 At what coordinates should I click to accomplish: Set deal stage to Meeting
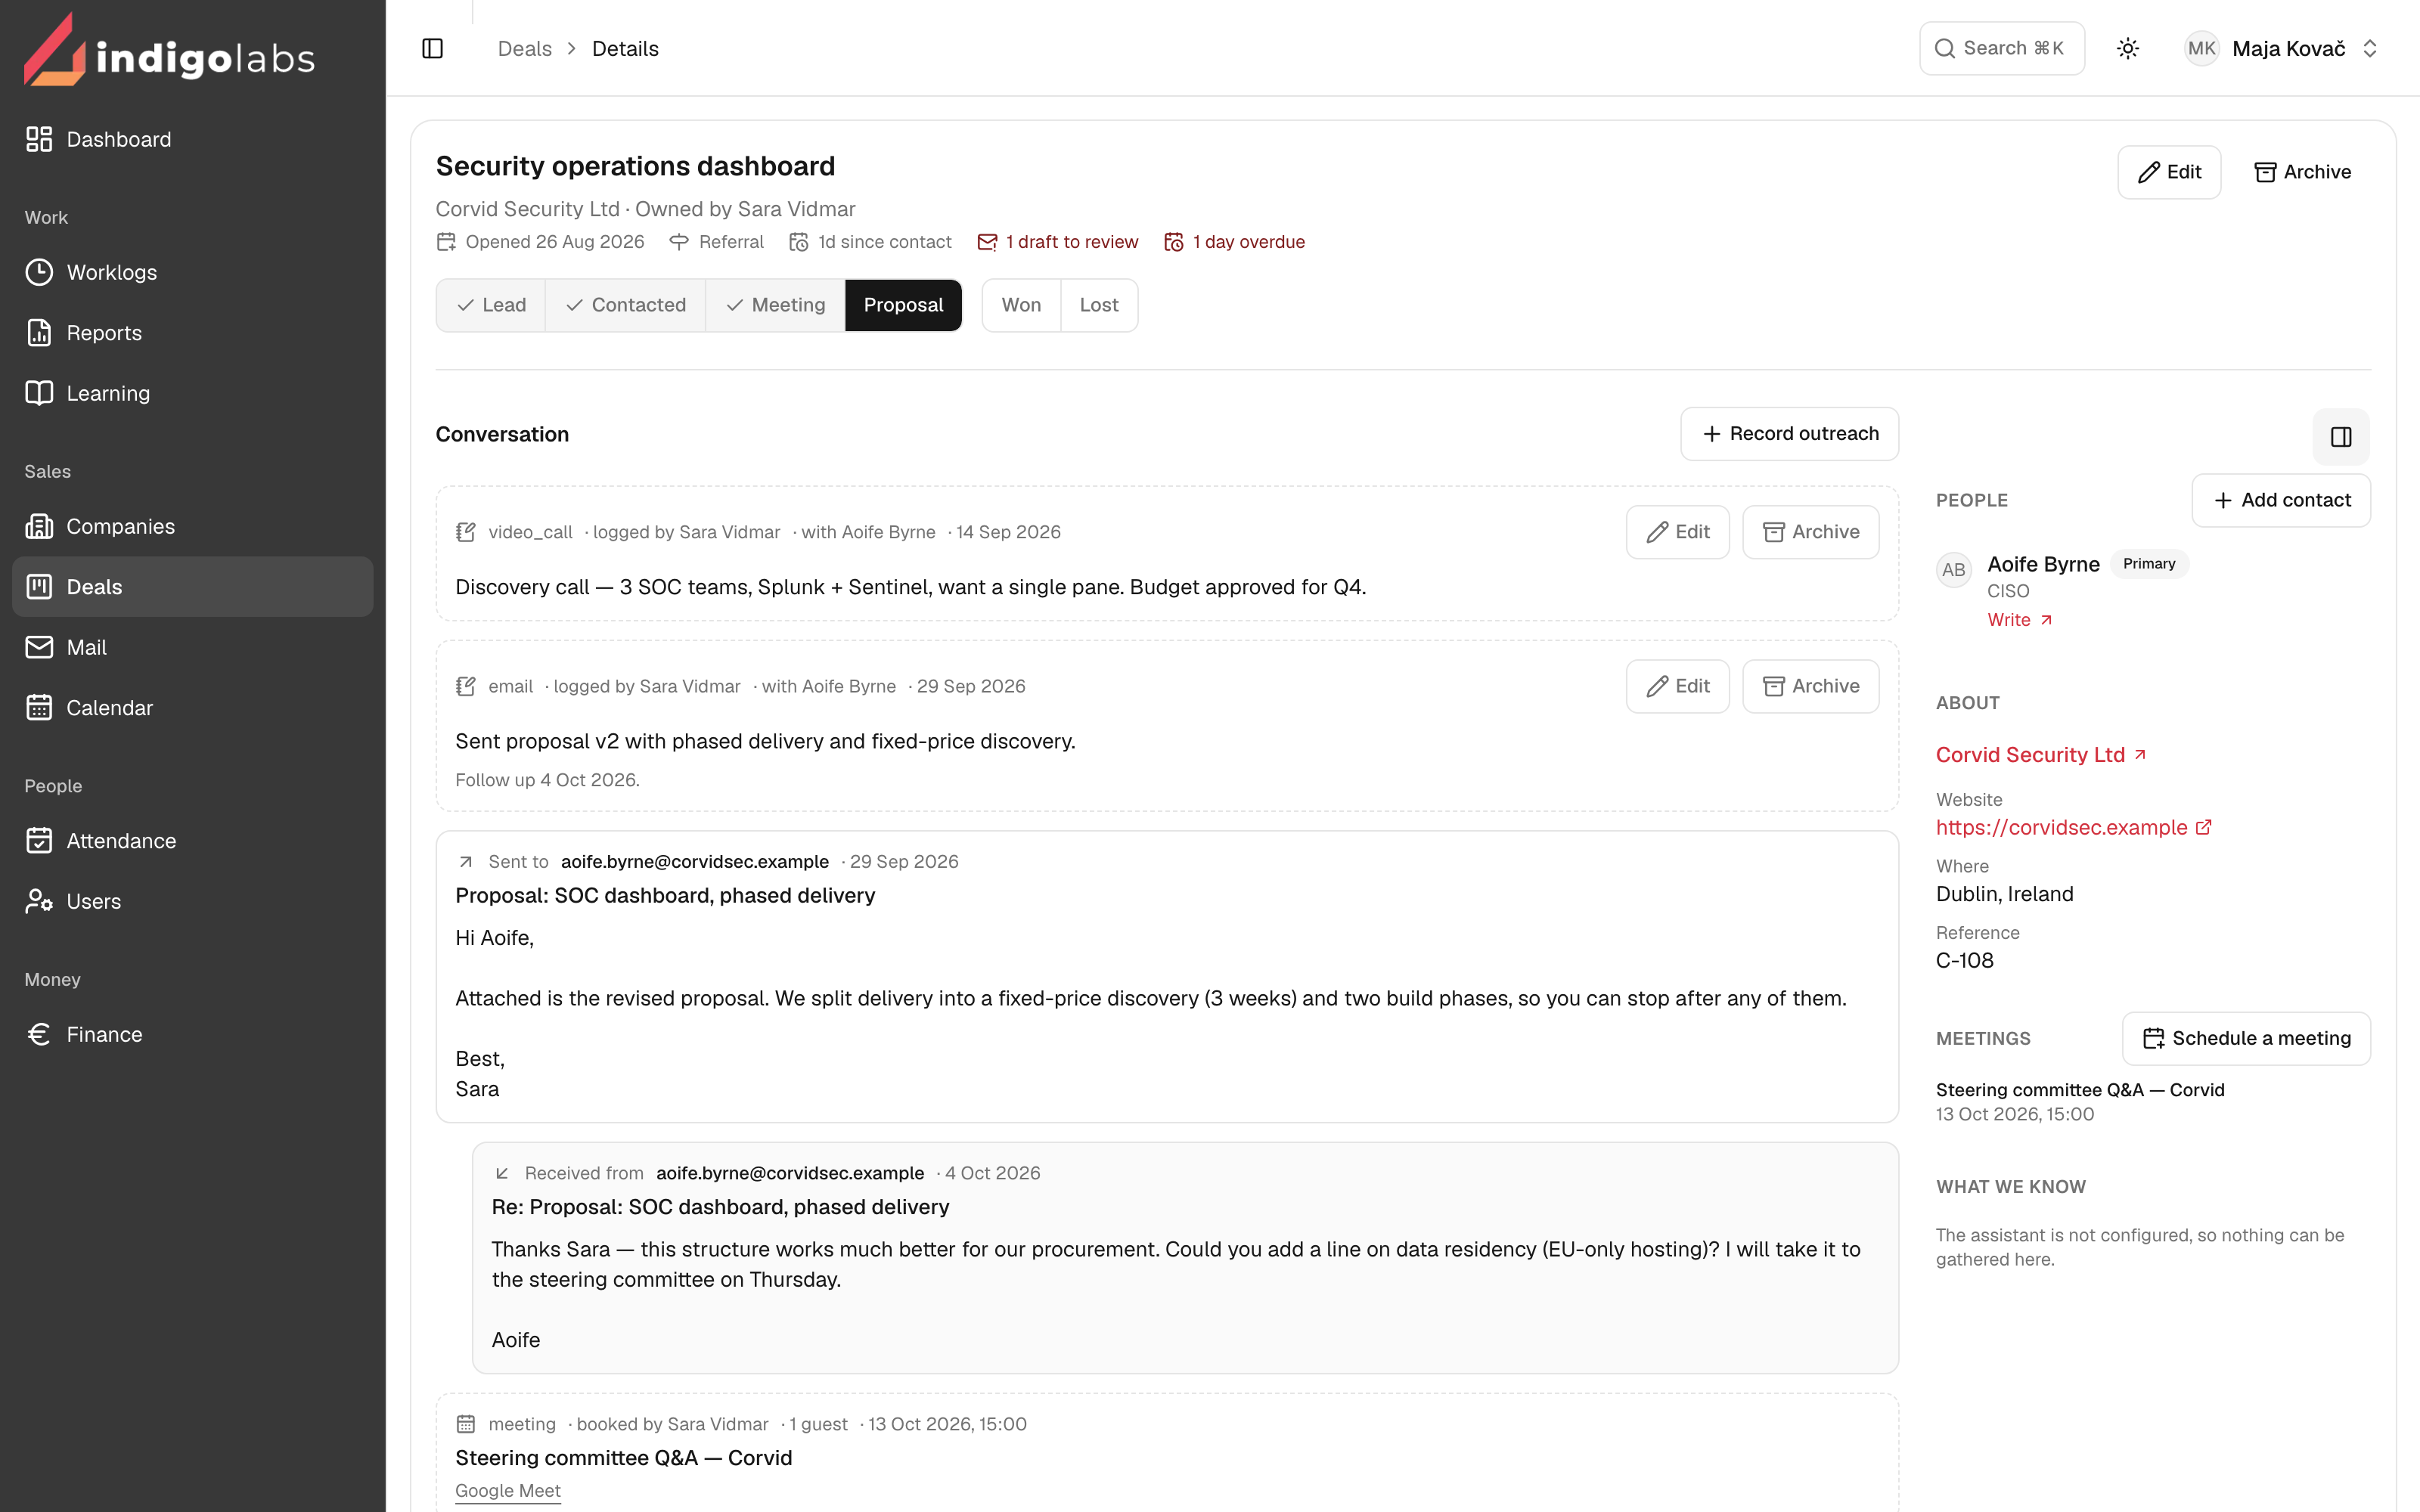(x=775, y=305)
